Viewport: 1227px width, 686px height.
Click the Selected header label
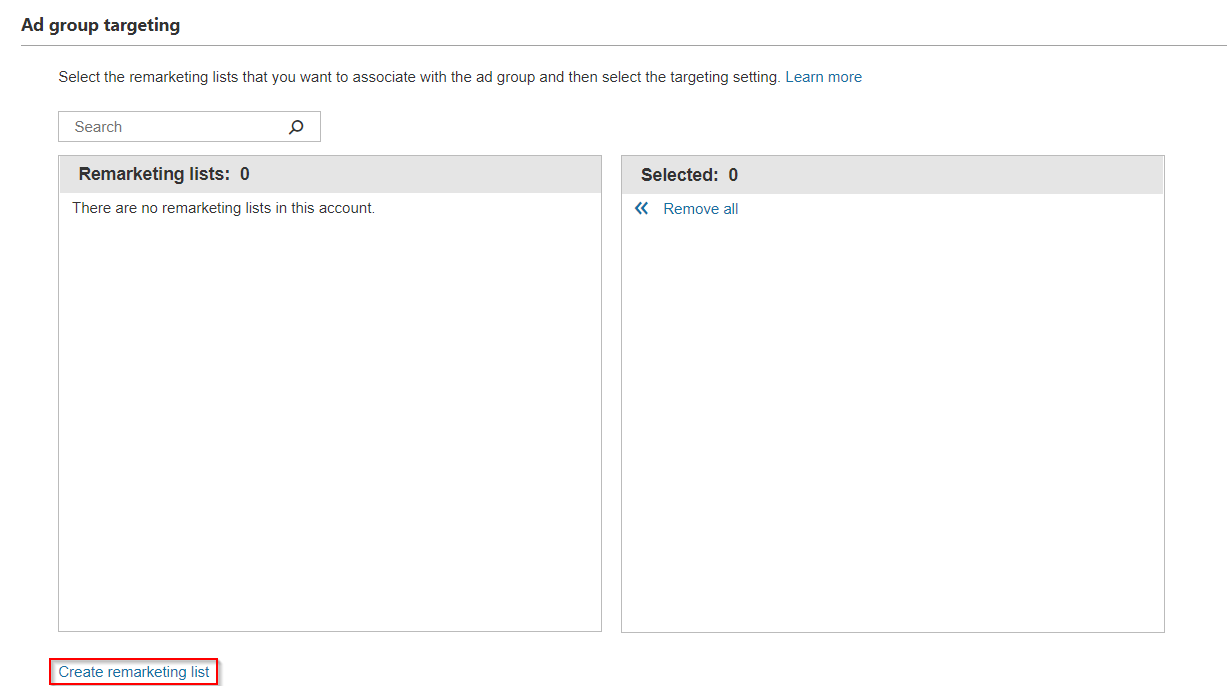[679, 175]
